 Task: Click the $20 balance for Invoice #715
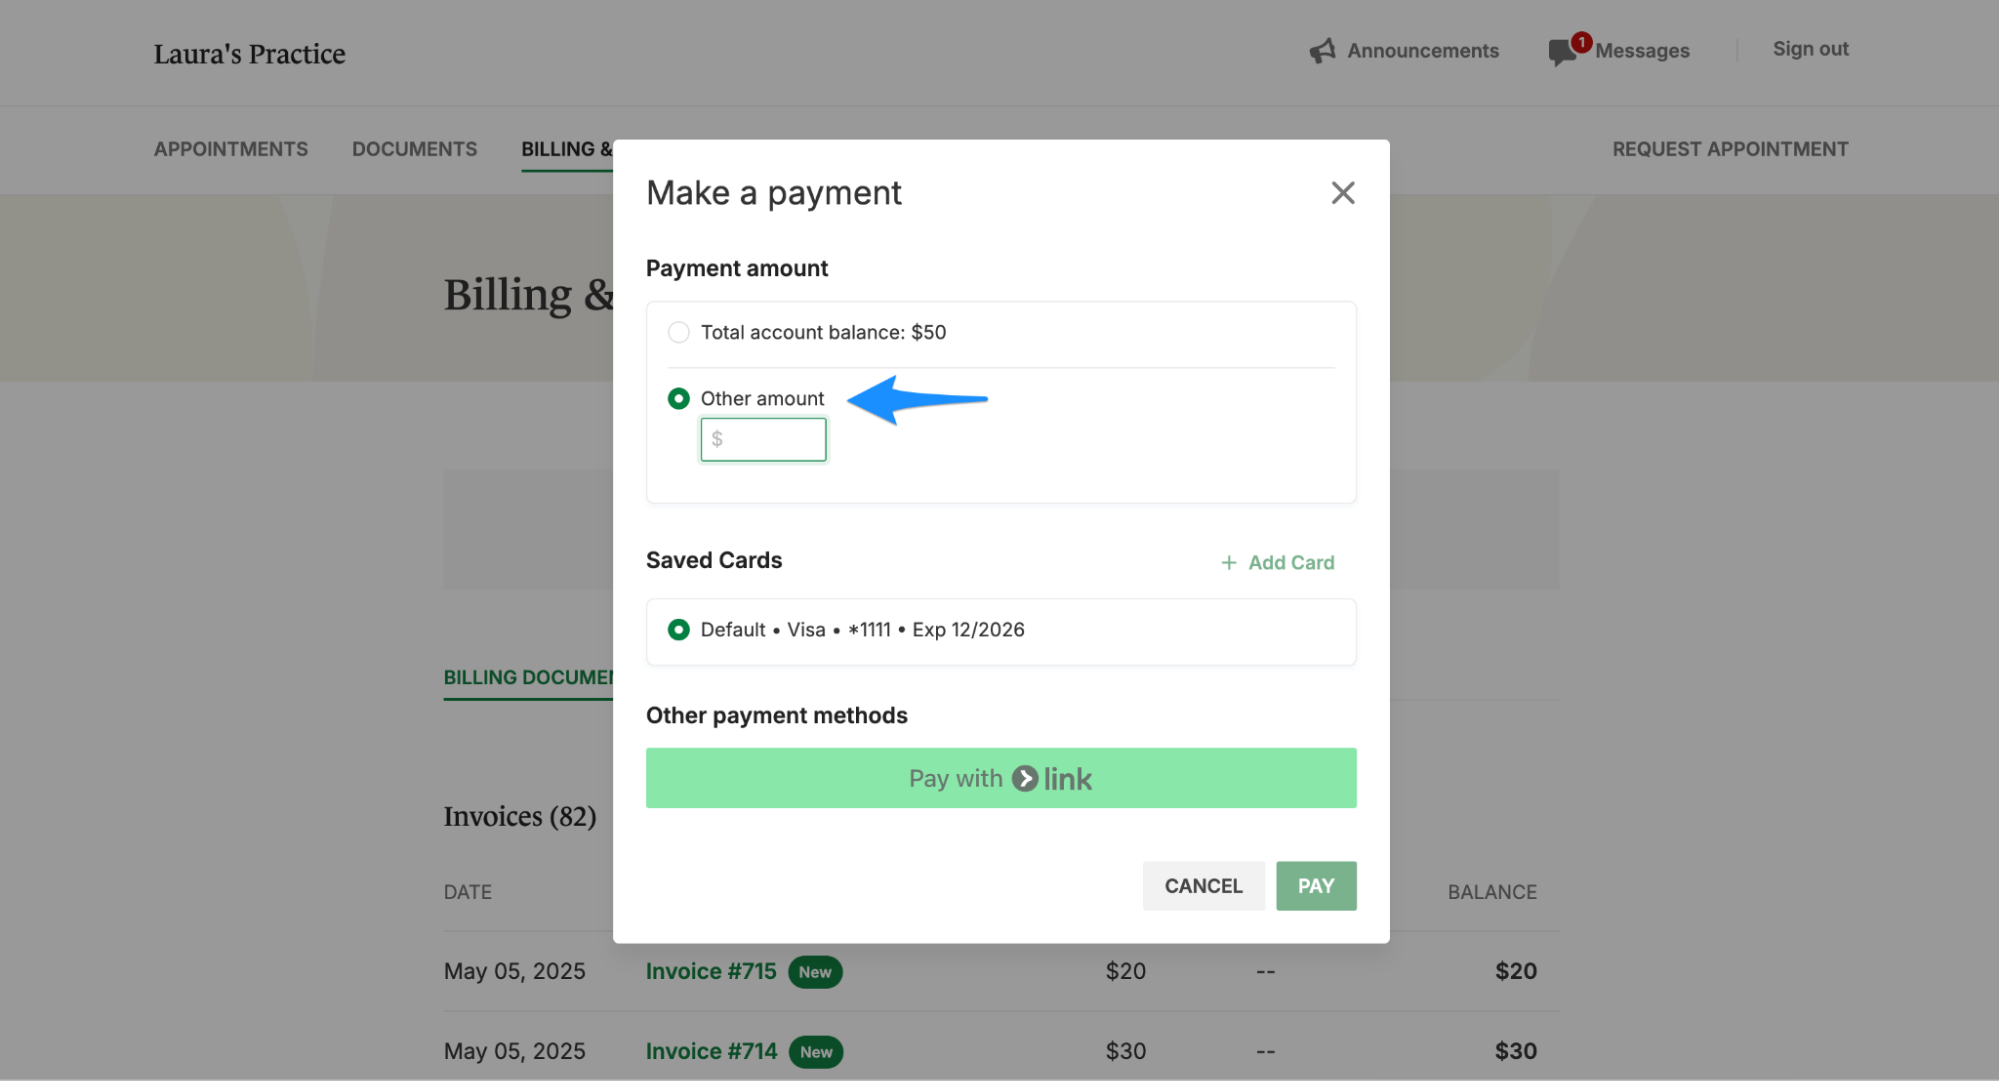(1515, 971)
